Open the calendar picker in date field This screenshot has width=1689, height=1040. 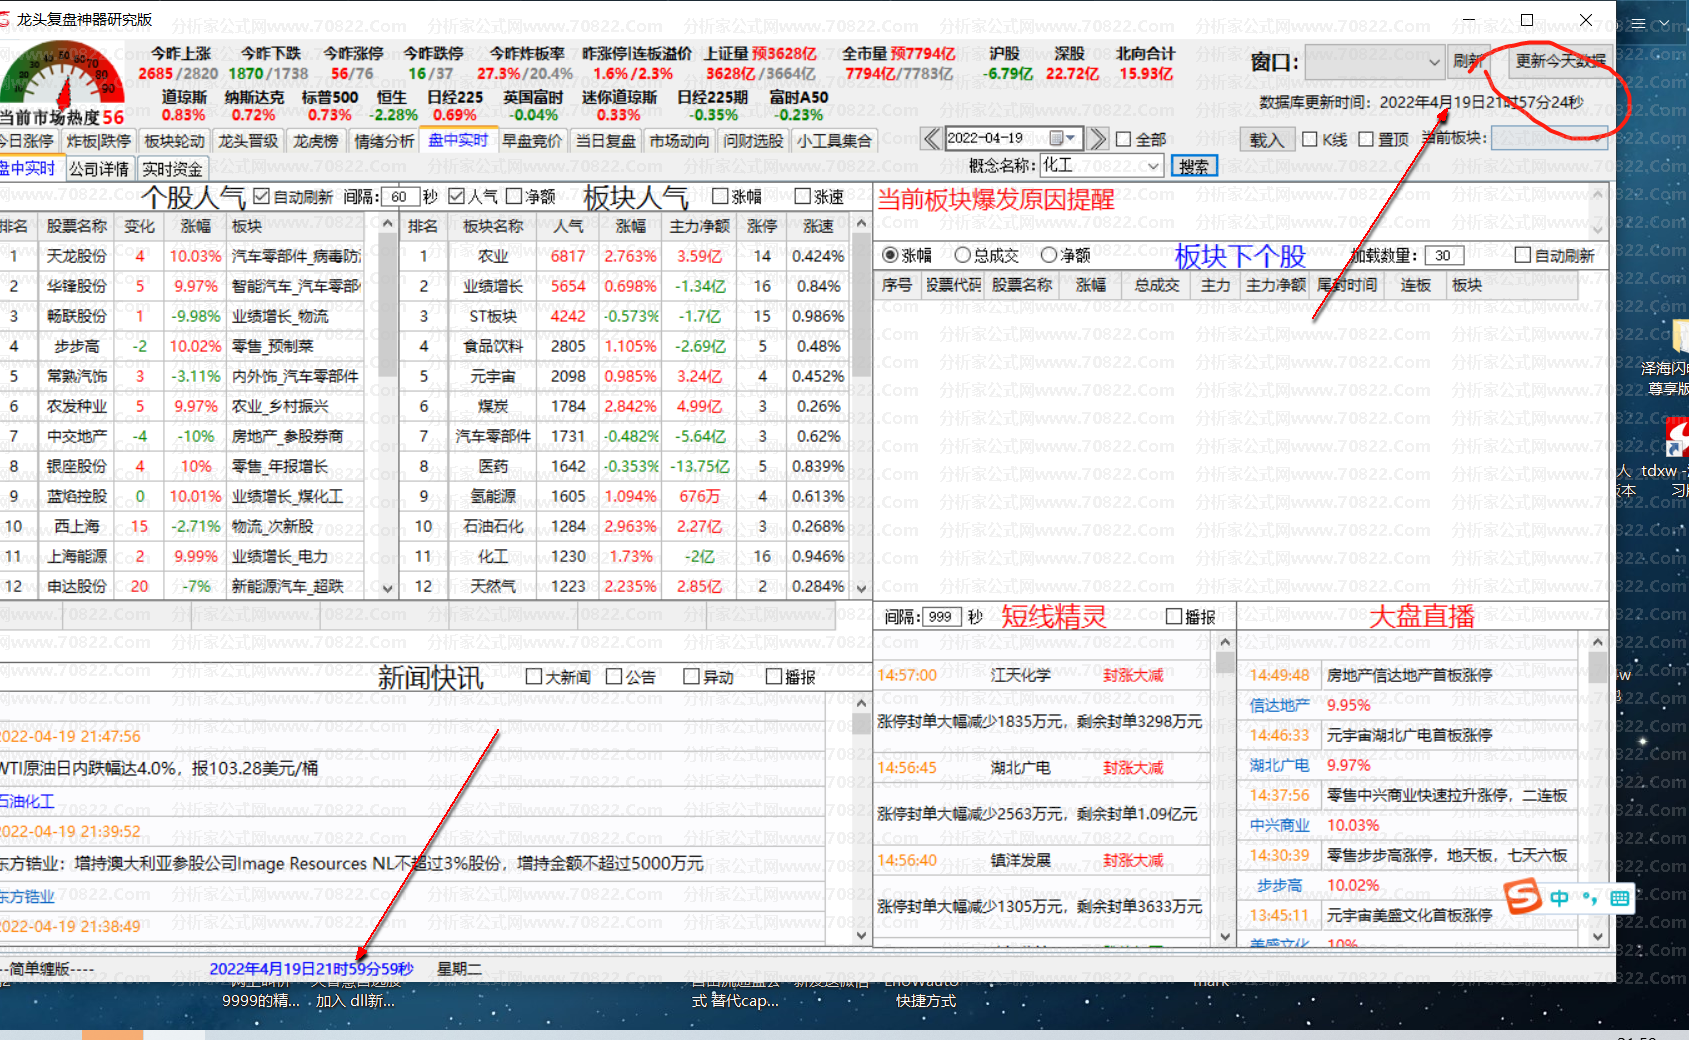tap(1056, 138)
